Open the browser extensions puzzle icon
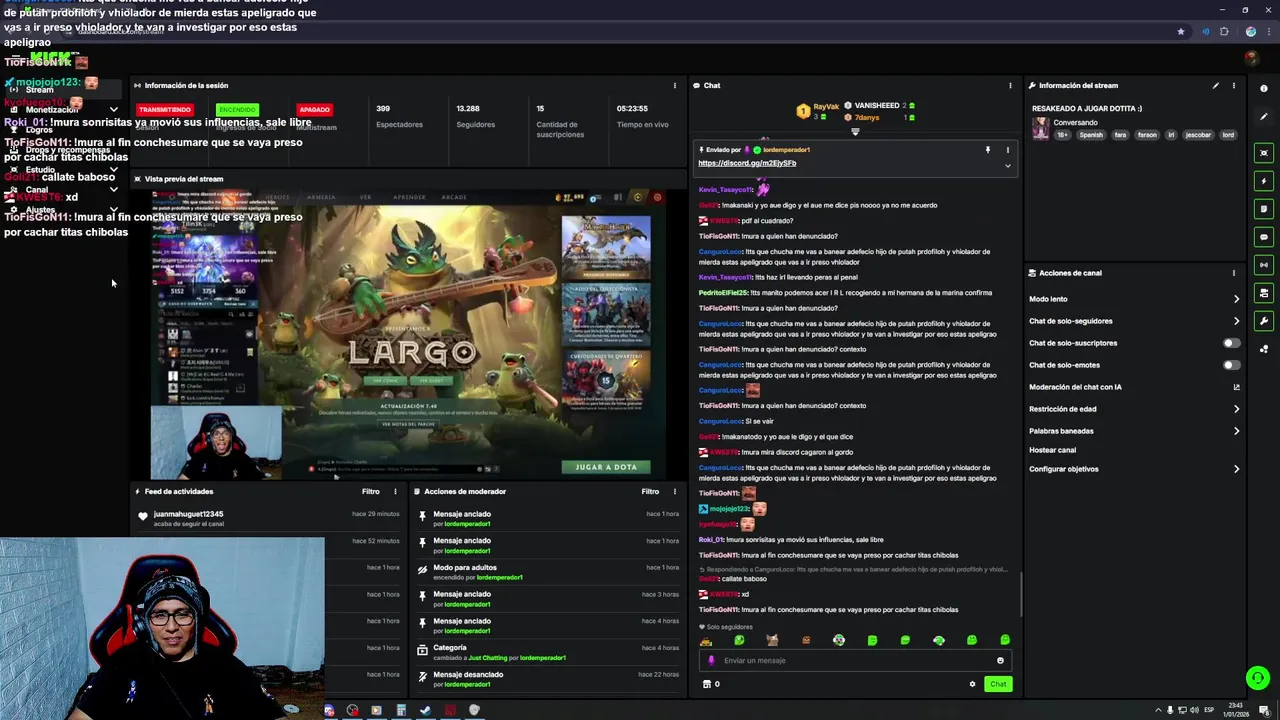Viewport: 1280px width, 720px height. point(1224,32)
